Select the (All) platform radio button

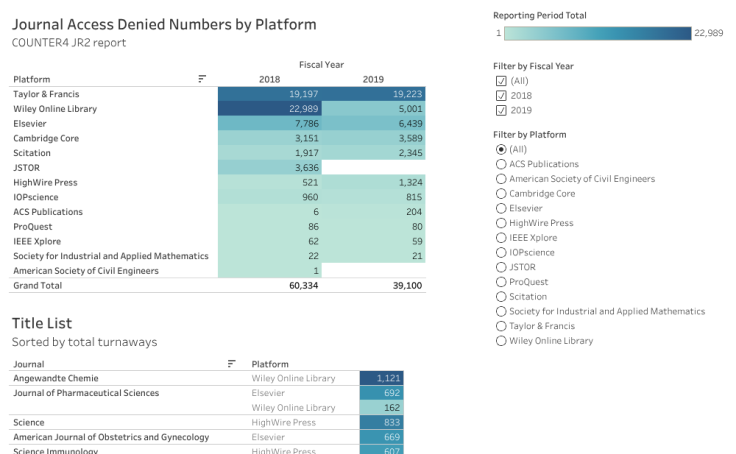[501, 149]
